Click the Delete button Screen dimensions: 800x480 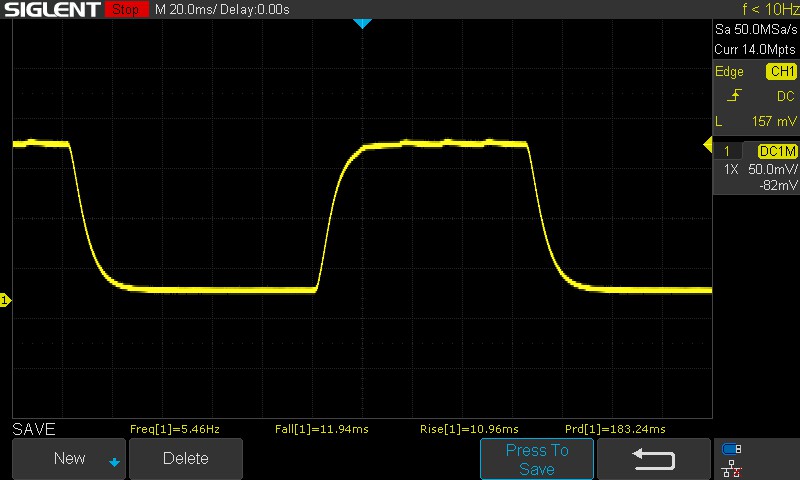[x=186, y=459]
